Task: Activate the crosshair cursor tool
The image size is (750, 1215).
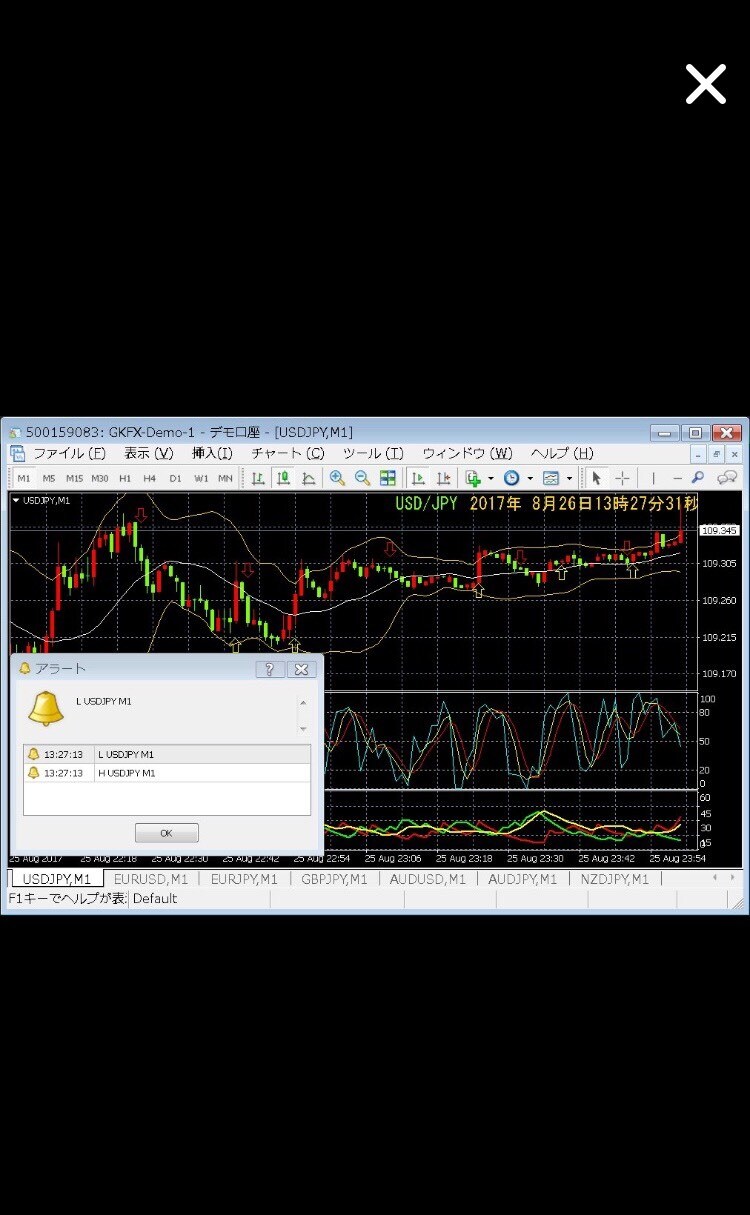Action: point(622,478)
